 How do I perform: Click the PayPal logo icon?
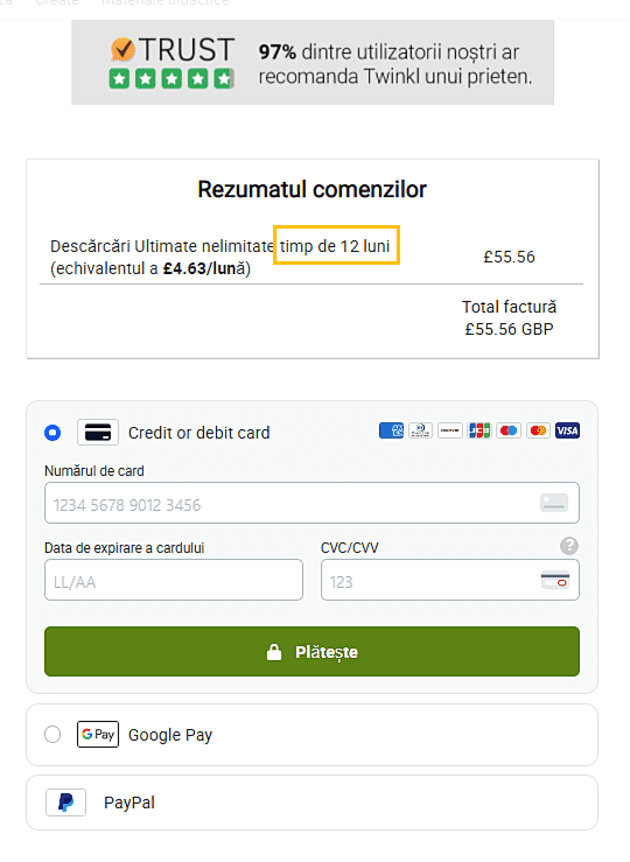pyautogui.click(x=66, y=802)
